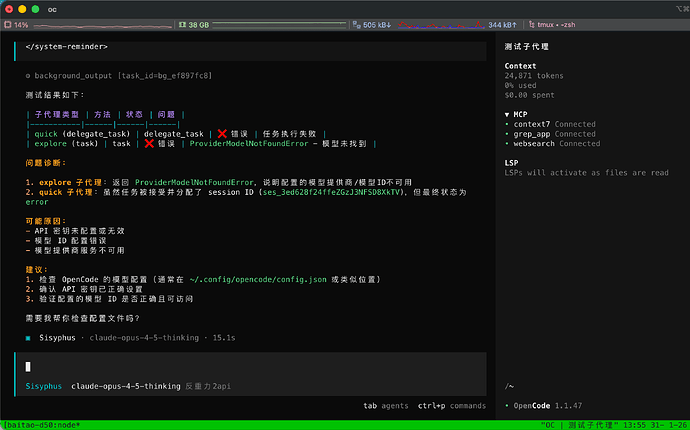Image resolution: width=690 pixels, height=430 pixels.
Task: Click the 问题 table header
Action: pos(166,114)
